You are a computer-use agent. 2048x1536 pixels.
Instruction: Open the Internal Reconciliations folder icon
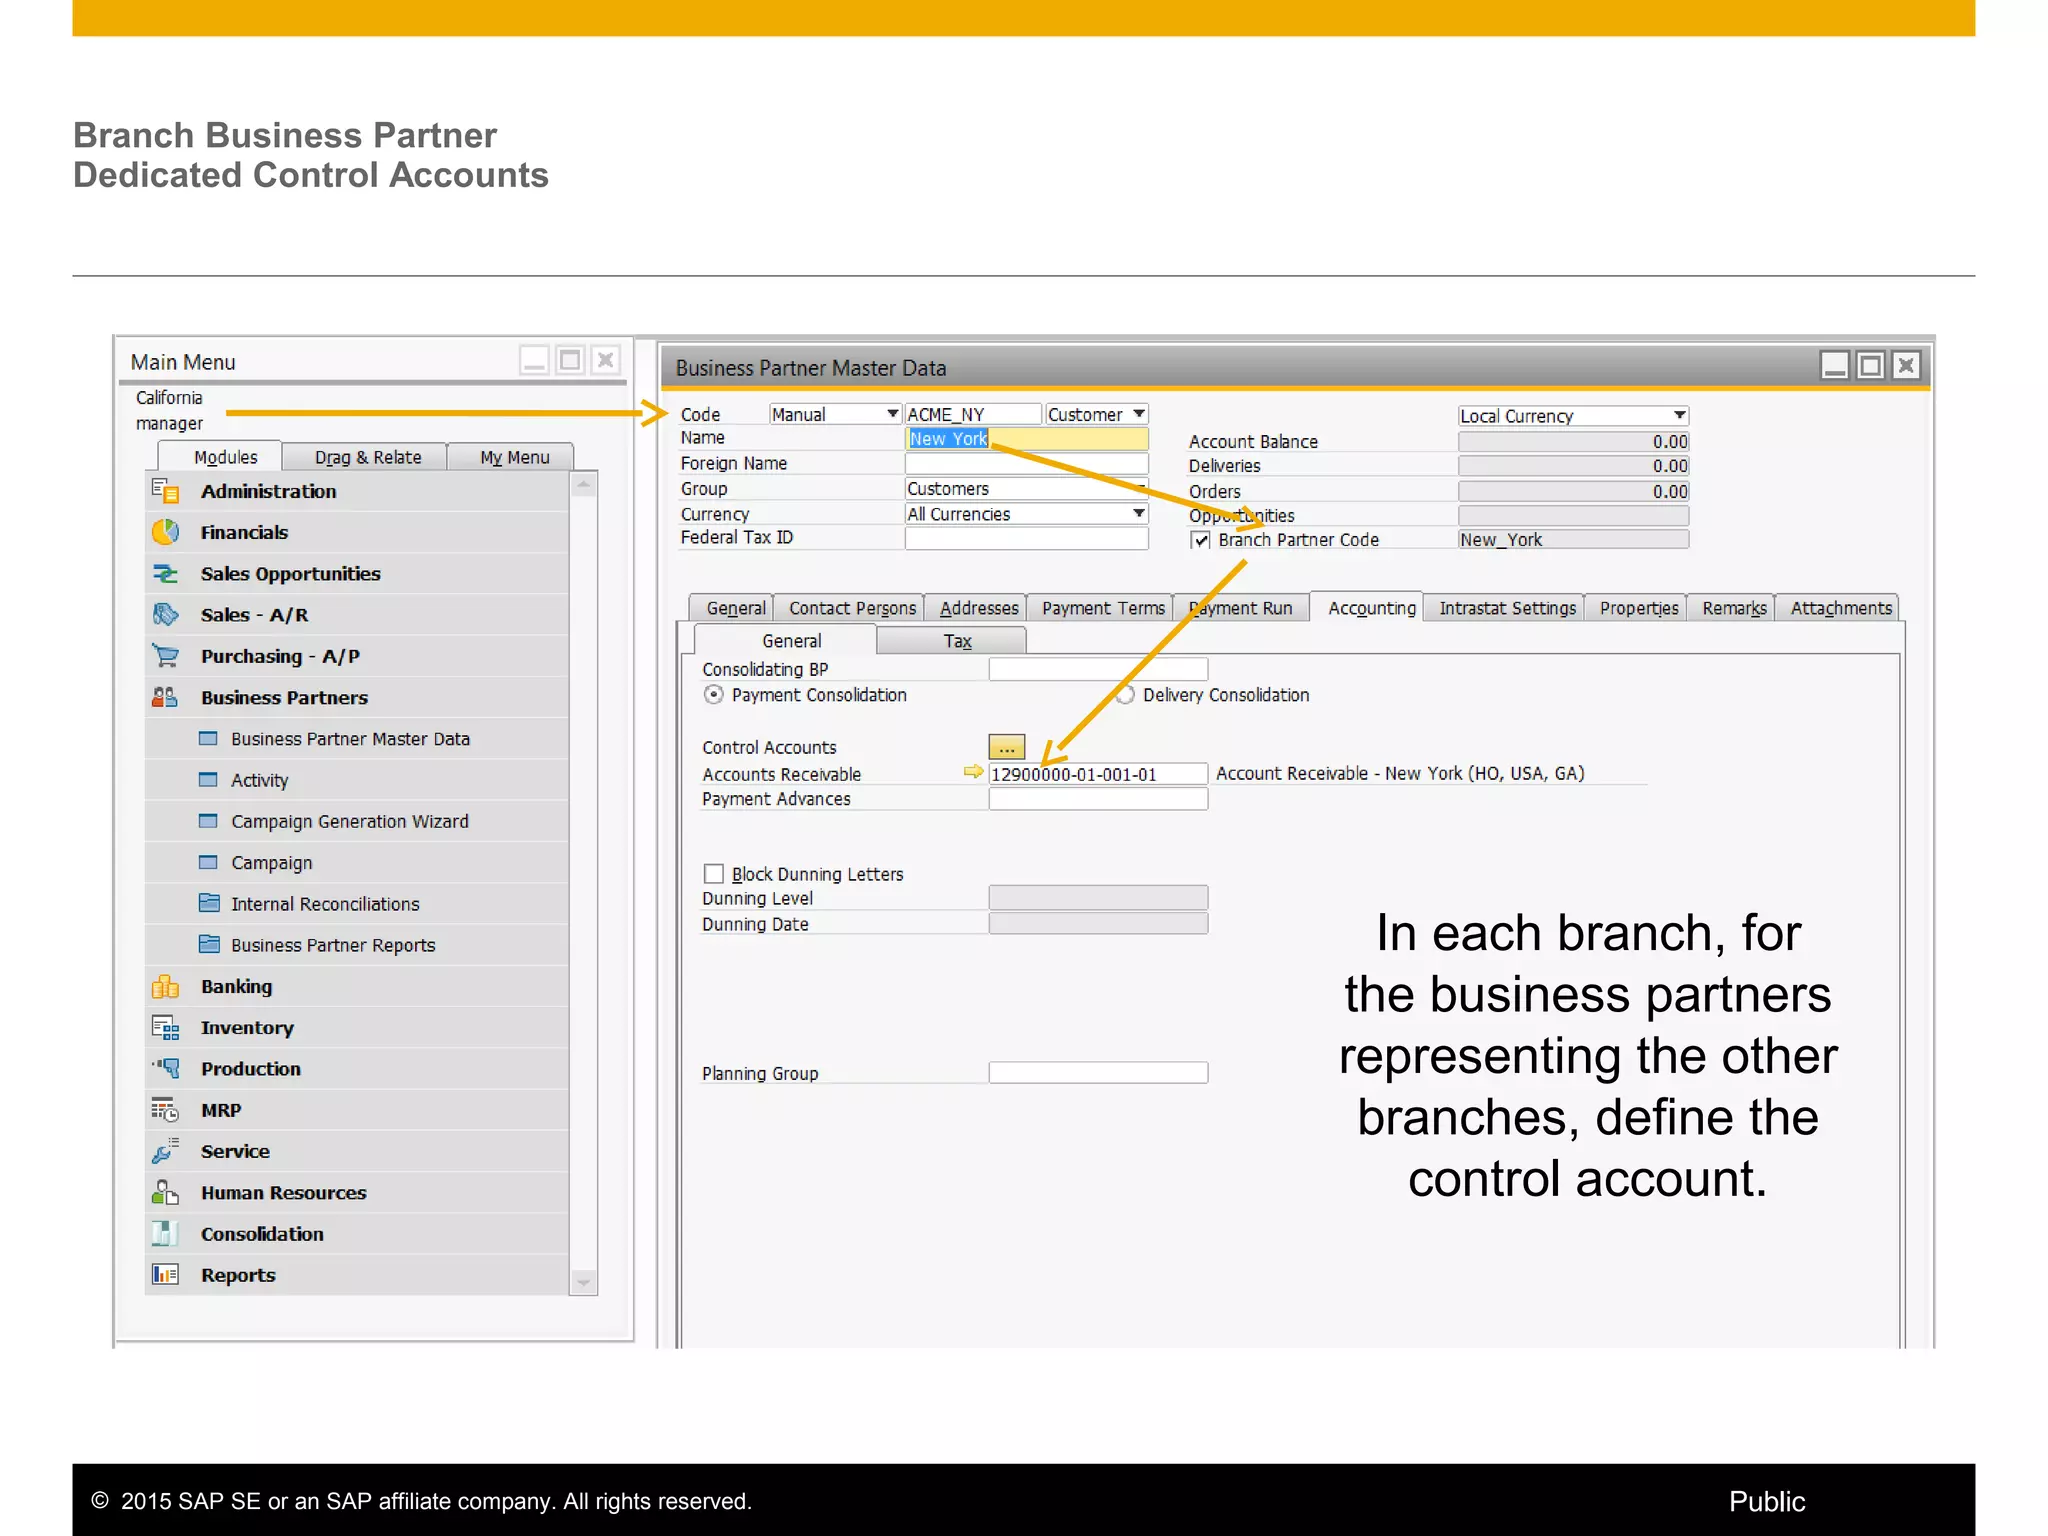coord(209,903)
